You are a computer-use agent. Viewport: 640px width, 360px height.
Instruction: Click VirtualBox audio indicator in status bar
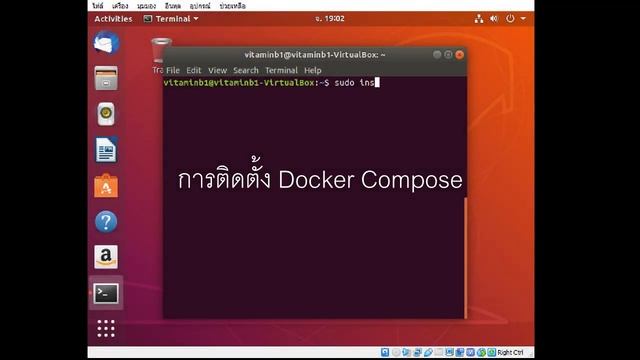(x=407, y=352)
